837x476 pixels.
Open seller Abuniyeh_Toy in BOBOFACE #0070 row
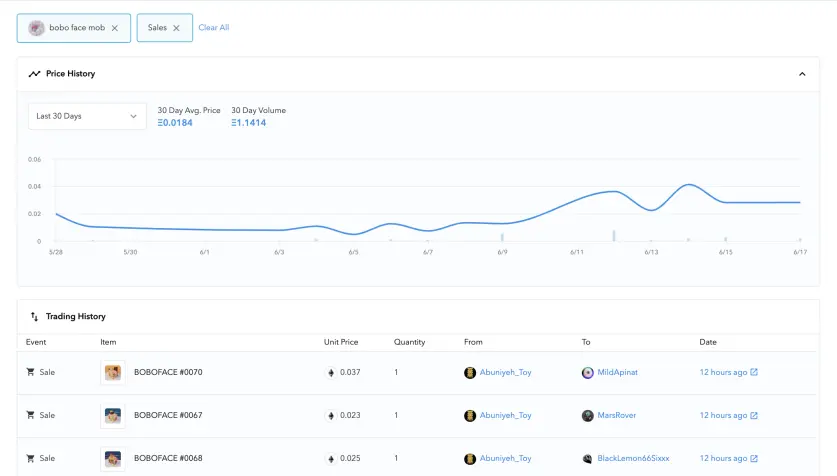pyautogui.click(x=505, y=372)
